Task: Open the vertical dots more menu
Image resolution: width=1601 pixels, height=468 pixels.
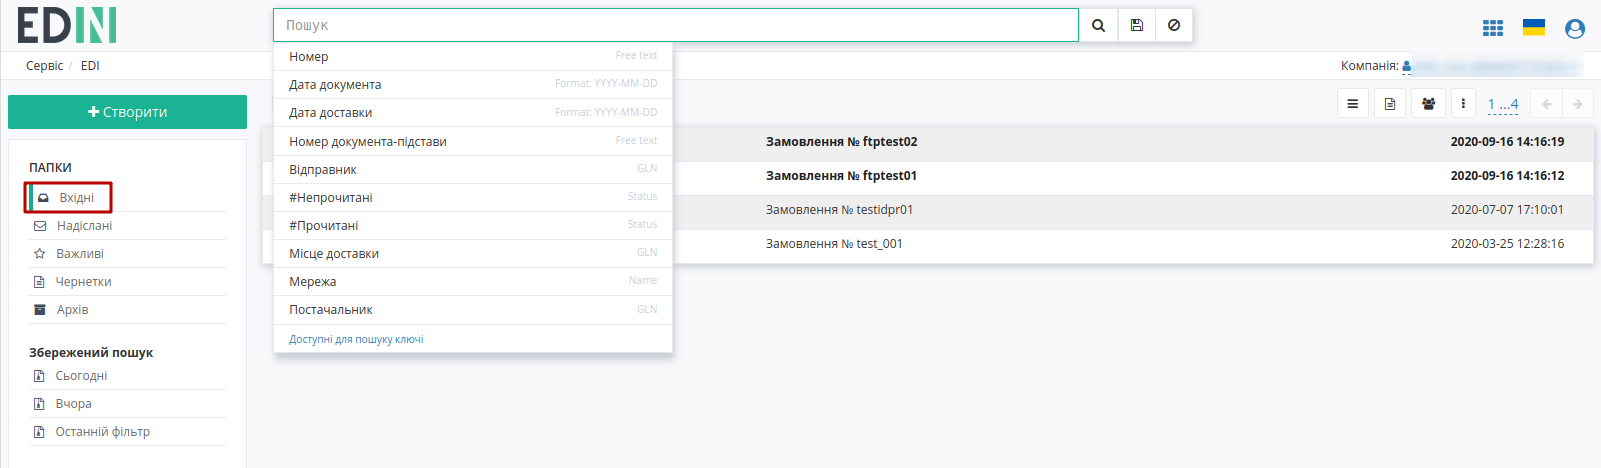Action: click(1463, 104)
